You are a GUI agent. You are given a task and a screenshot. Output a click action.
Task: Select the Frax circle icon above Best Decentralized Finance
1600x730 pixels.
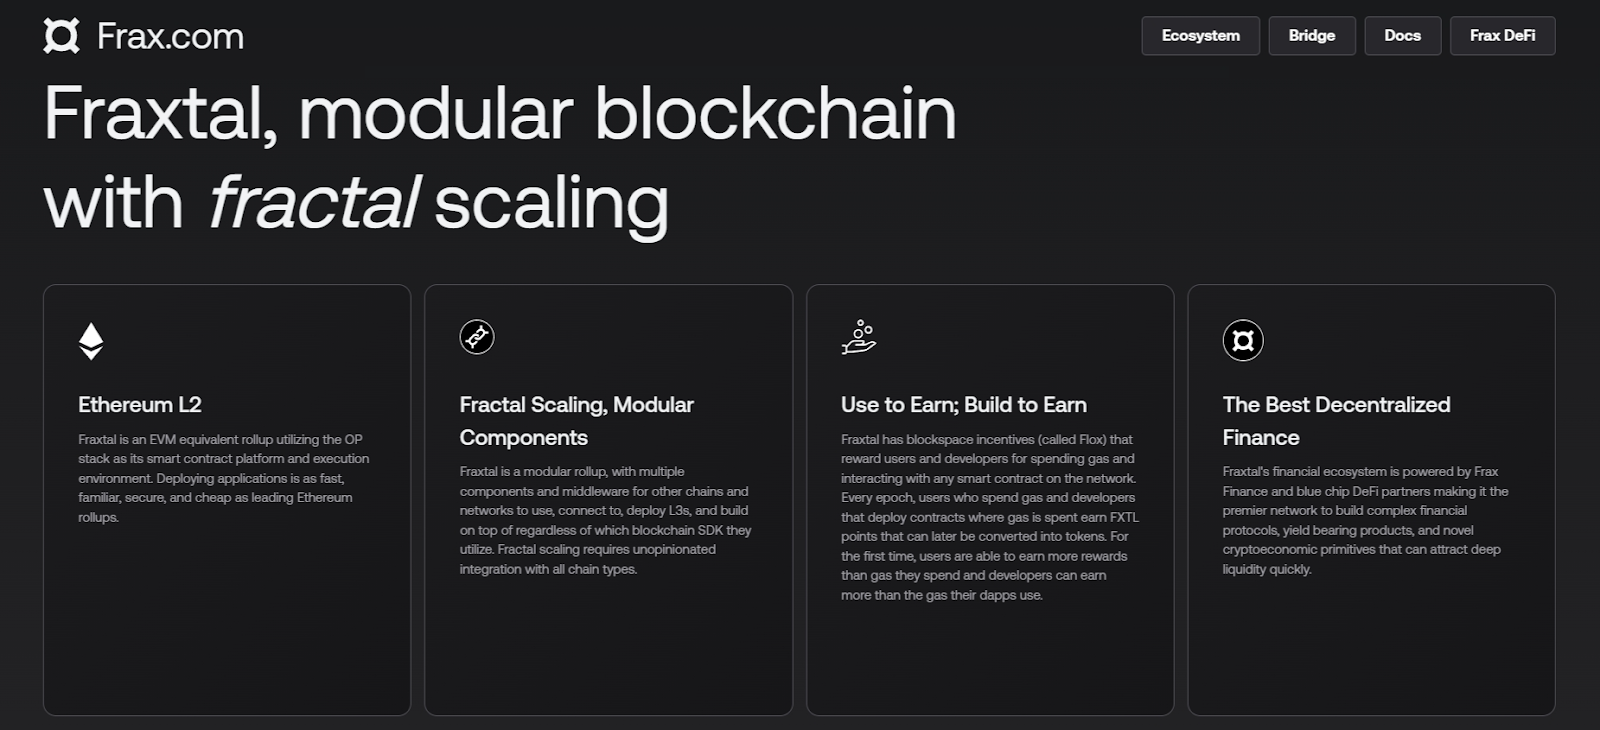[1241, 340]
